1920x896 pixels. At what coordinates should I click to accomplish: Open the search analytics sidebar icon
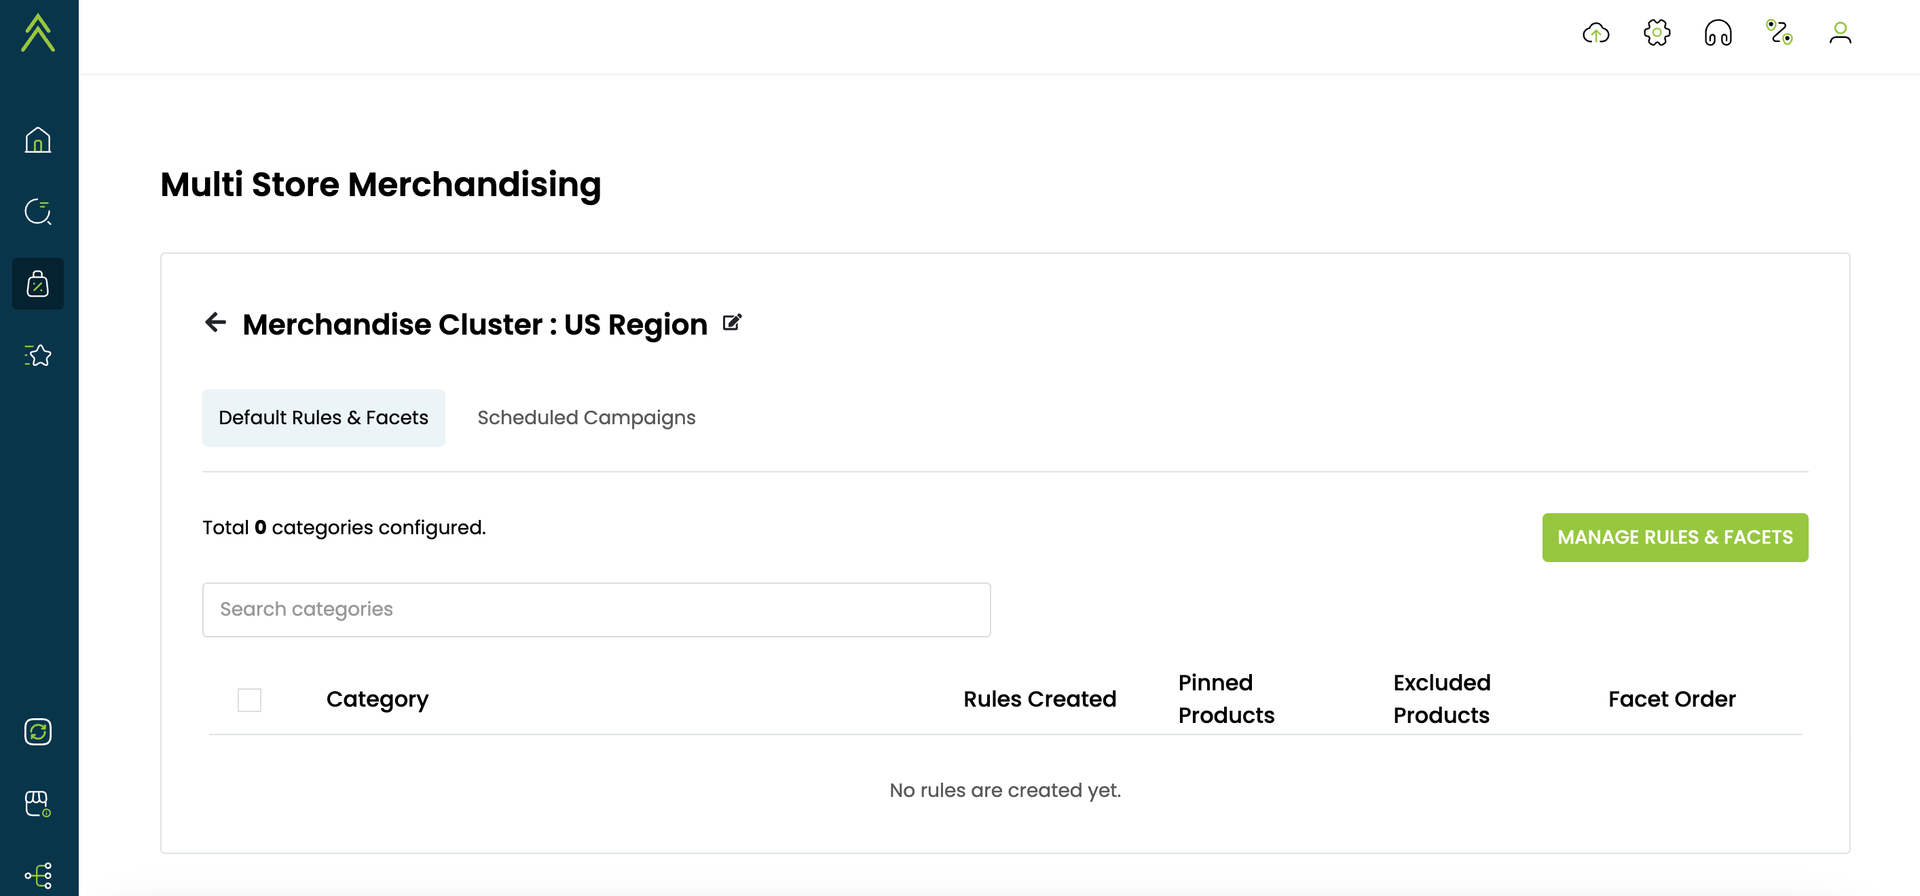tap(38, 212)
